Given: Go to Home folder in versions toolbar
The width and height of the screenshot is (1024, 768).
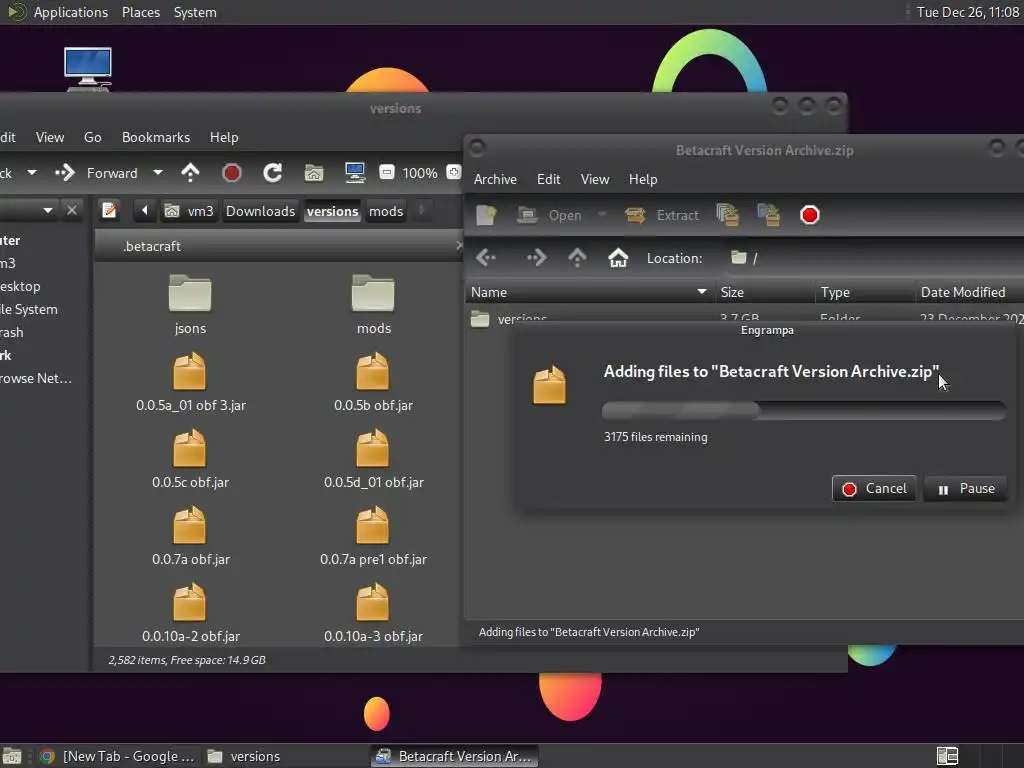Looking at the screenshot, I should [313, 173].
